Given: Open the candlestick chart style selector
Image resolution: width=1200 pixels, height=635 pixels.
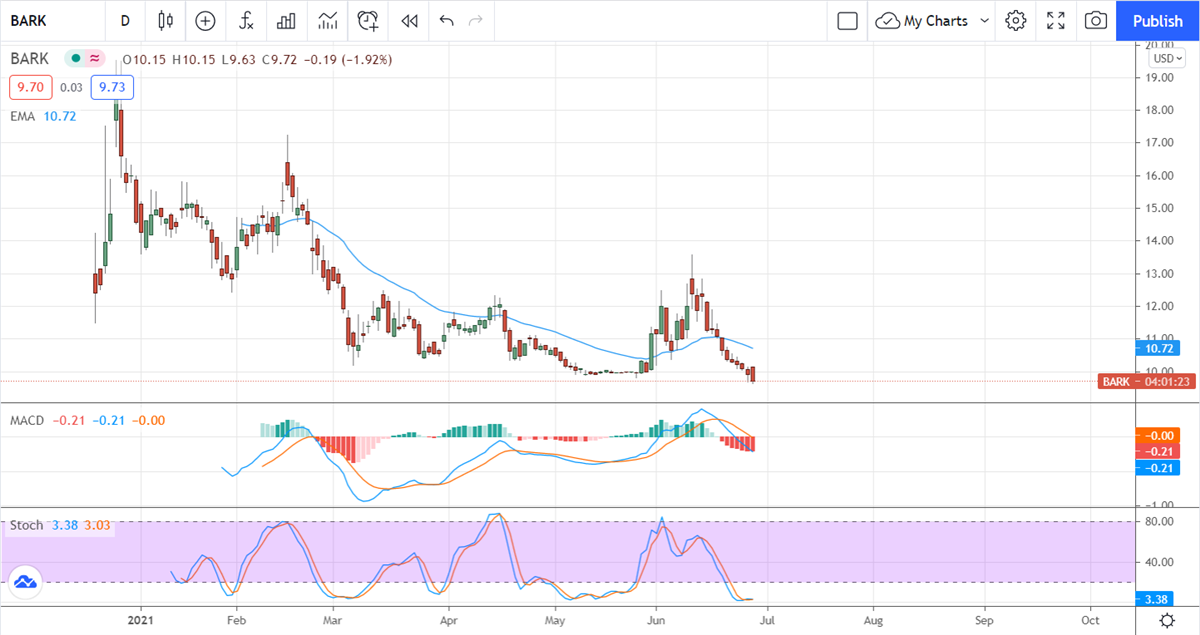Looking at the screenshot, I should (165, 20).
